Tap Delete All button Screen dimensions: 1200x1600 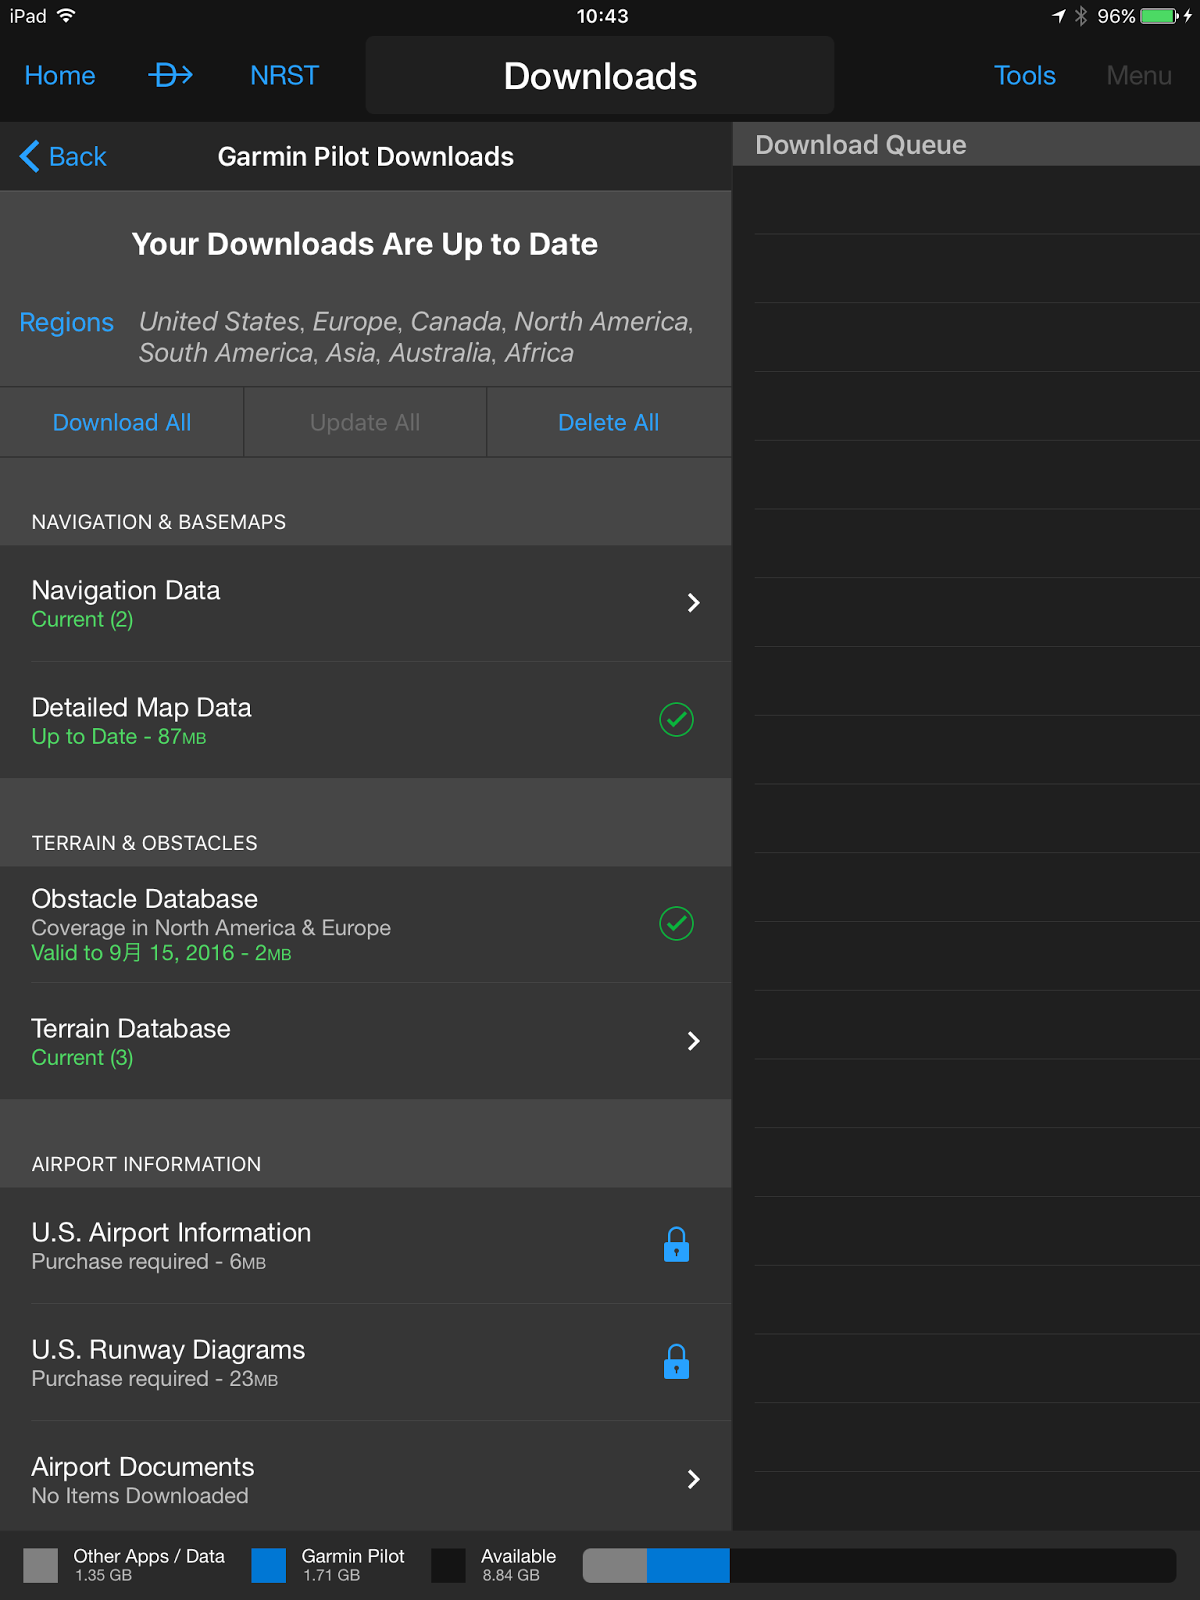pos(609,422)
